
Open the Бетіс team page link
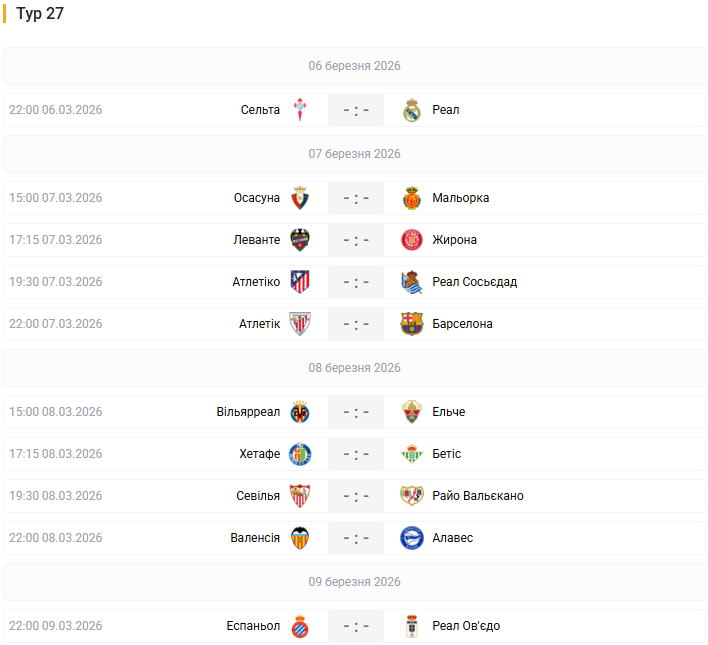click(x=447, y=454)
